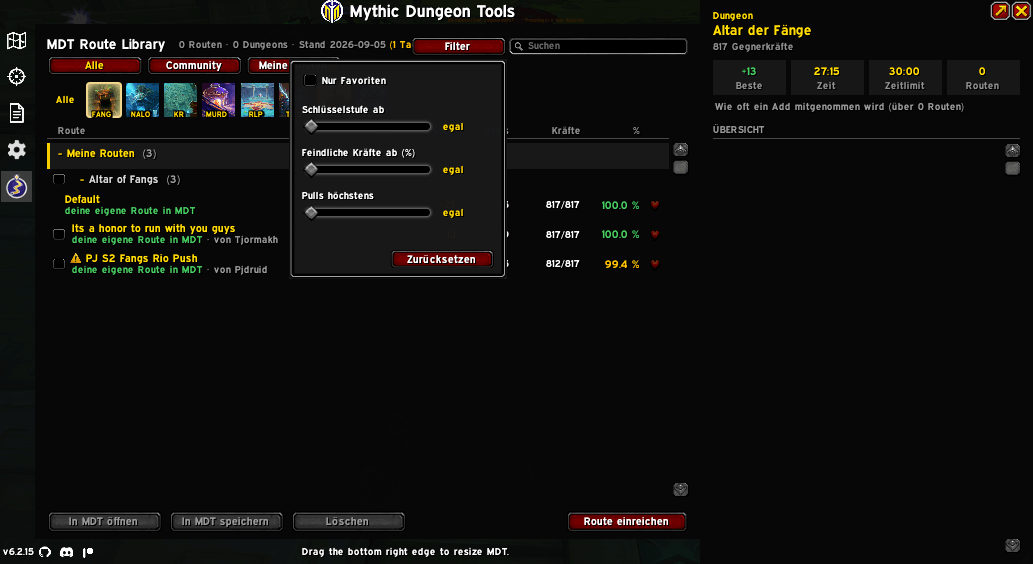
Task: Click the Pulls höchstens slider handle
Action: pyautogui.click(x=311, y=213)
